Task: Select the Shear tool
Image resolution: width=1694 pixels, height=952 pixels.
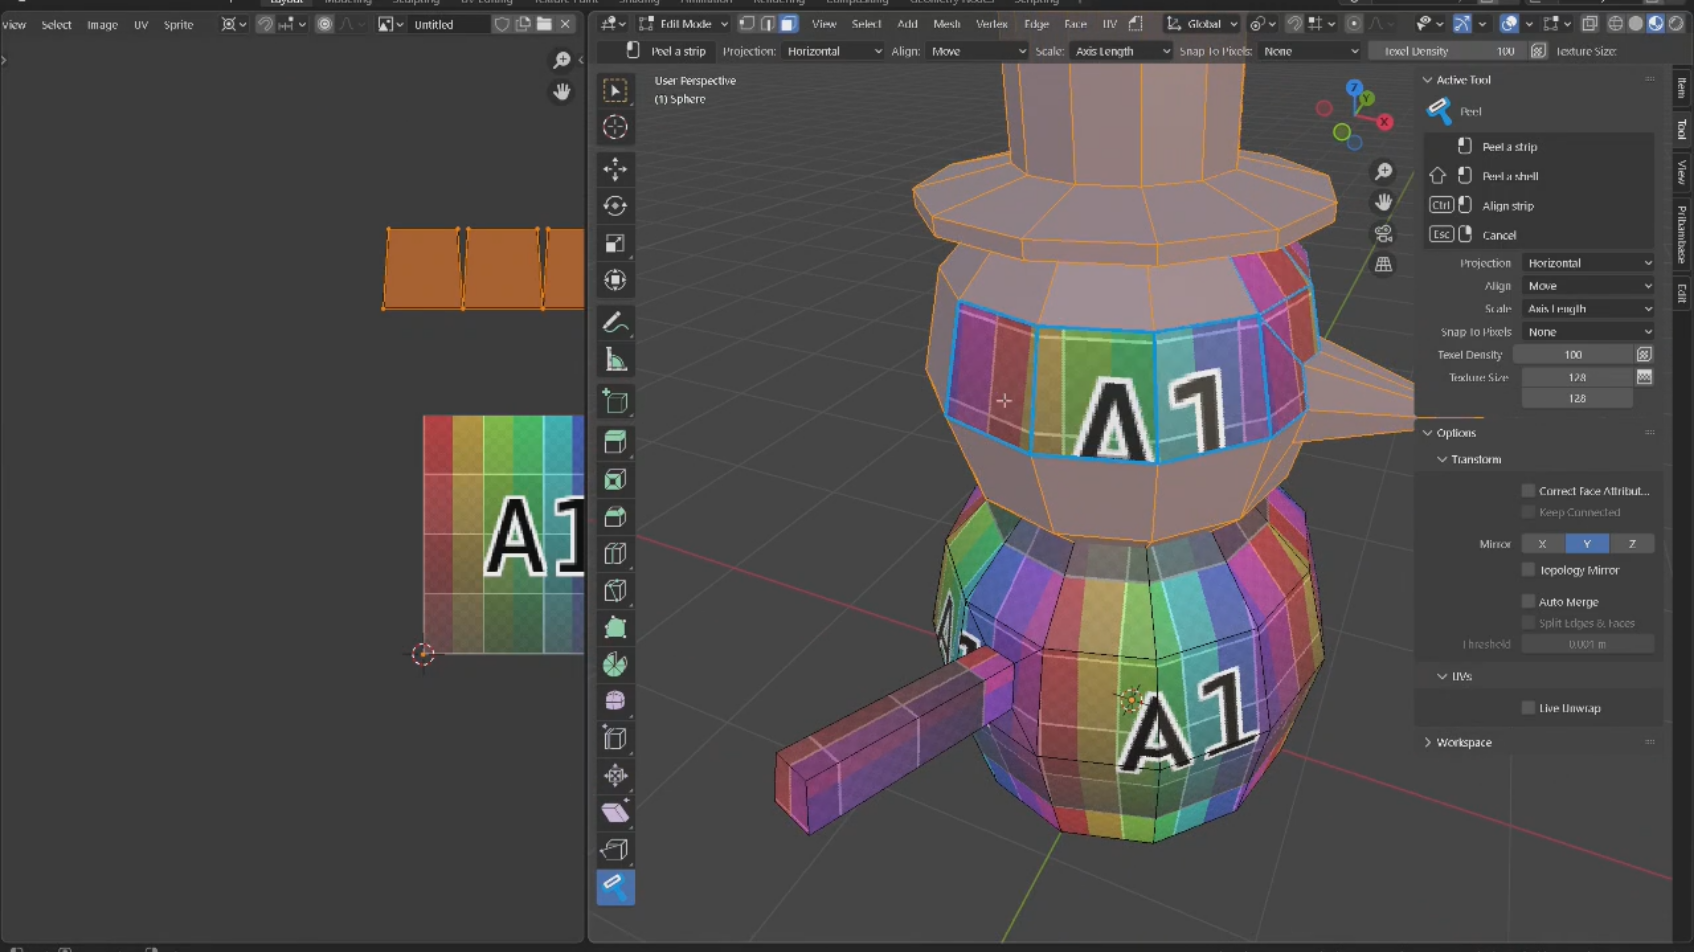Action: 615,812
